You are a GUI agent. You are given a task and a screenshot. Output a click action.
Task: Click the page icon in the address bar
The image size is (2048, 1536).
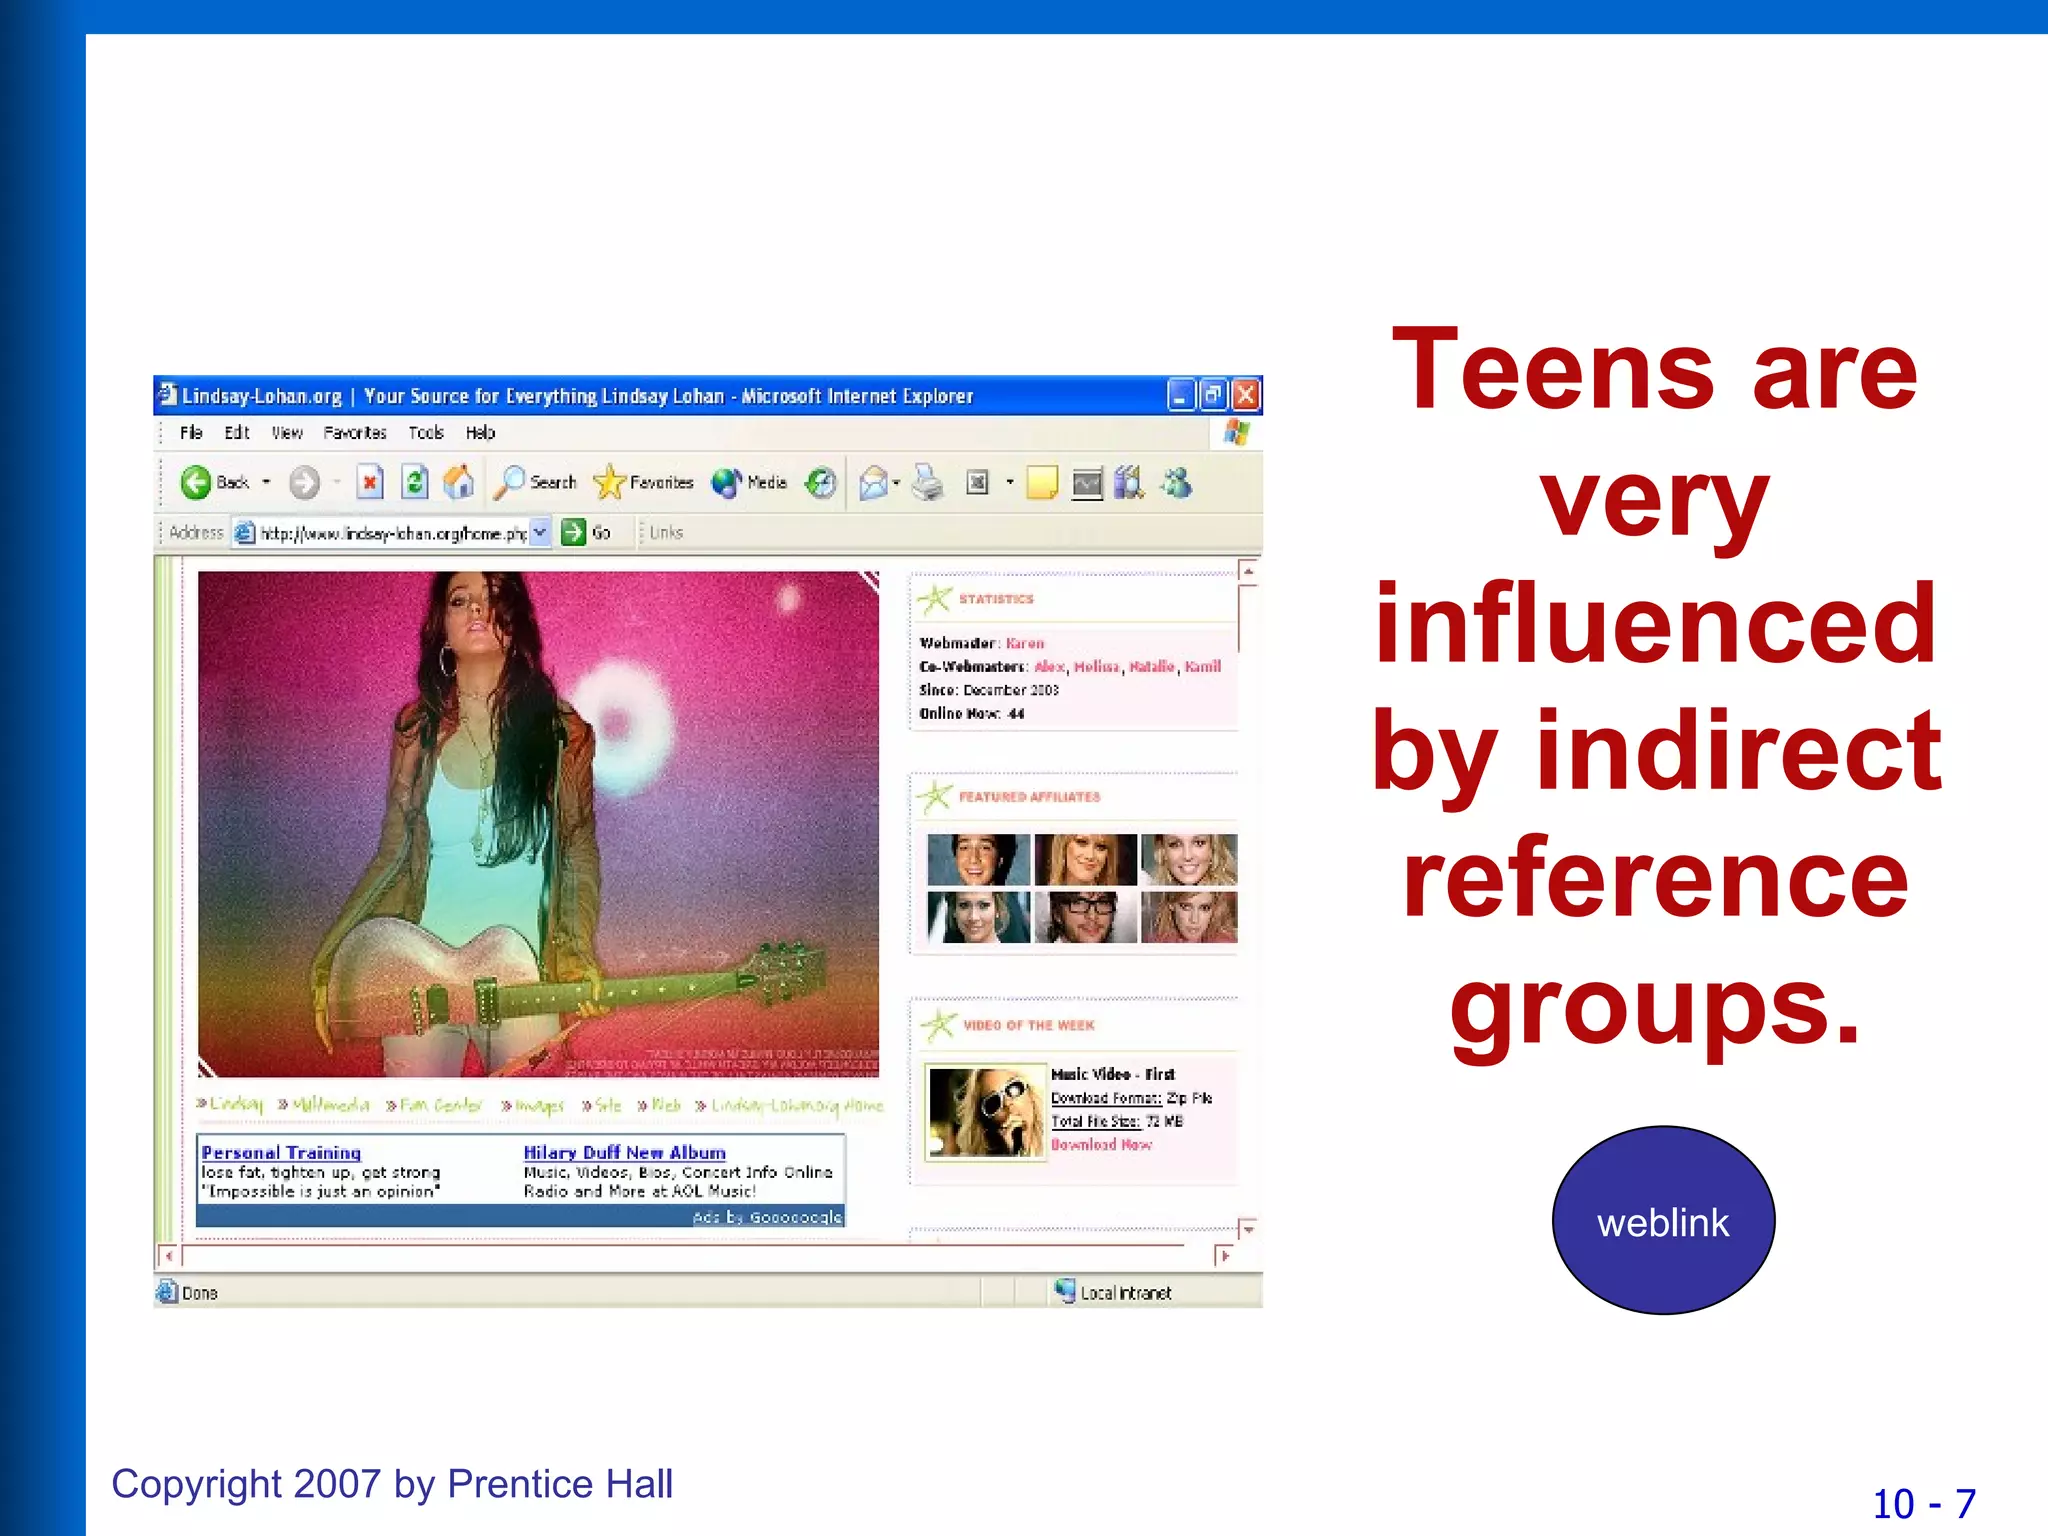(244, 533)
